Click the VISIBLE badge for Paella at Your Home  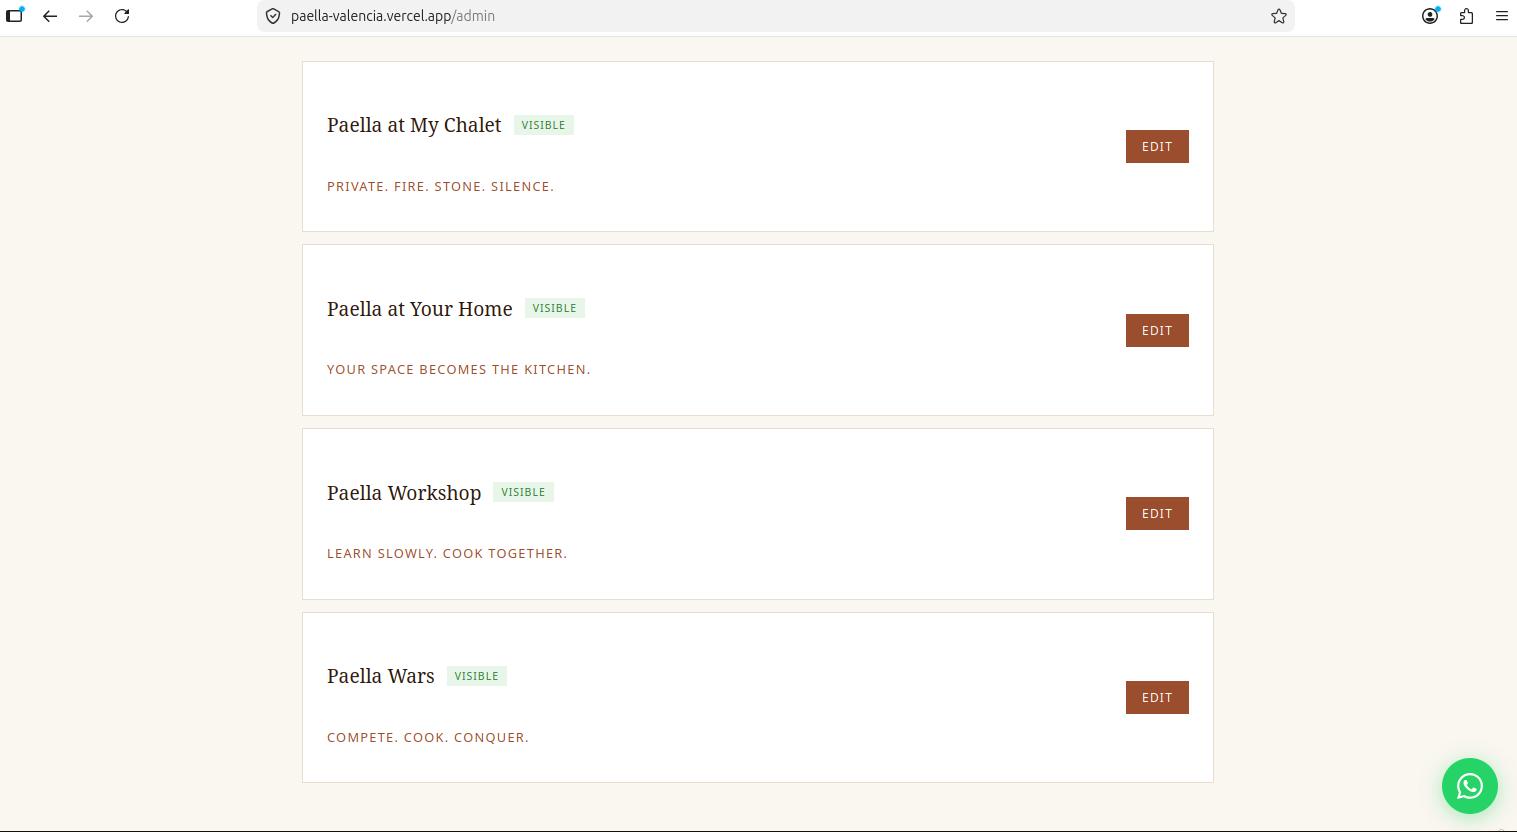tap(554, 308)
